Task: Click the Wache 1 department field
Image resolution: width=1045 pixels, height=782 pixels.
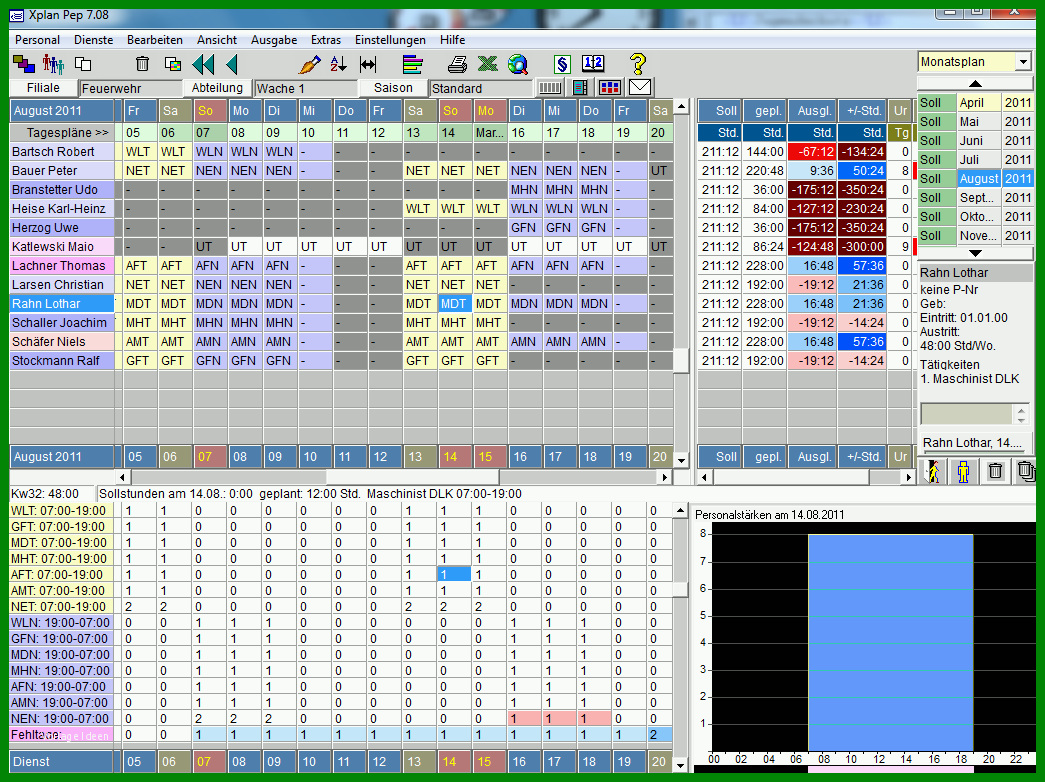Action: (x=306, y=88)
